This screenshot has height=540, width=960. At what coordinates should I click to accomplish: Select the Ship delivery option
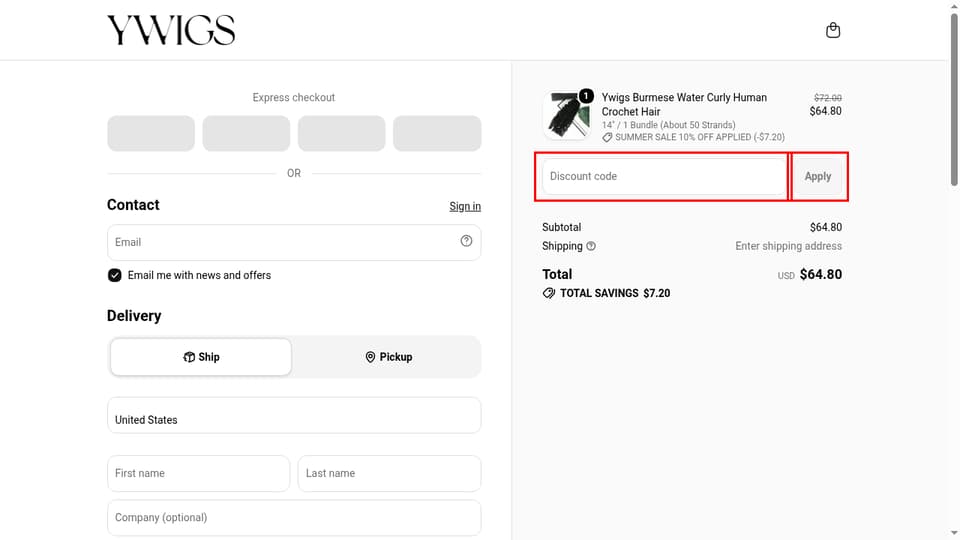[201, 357]
